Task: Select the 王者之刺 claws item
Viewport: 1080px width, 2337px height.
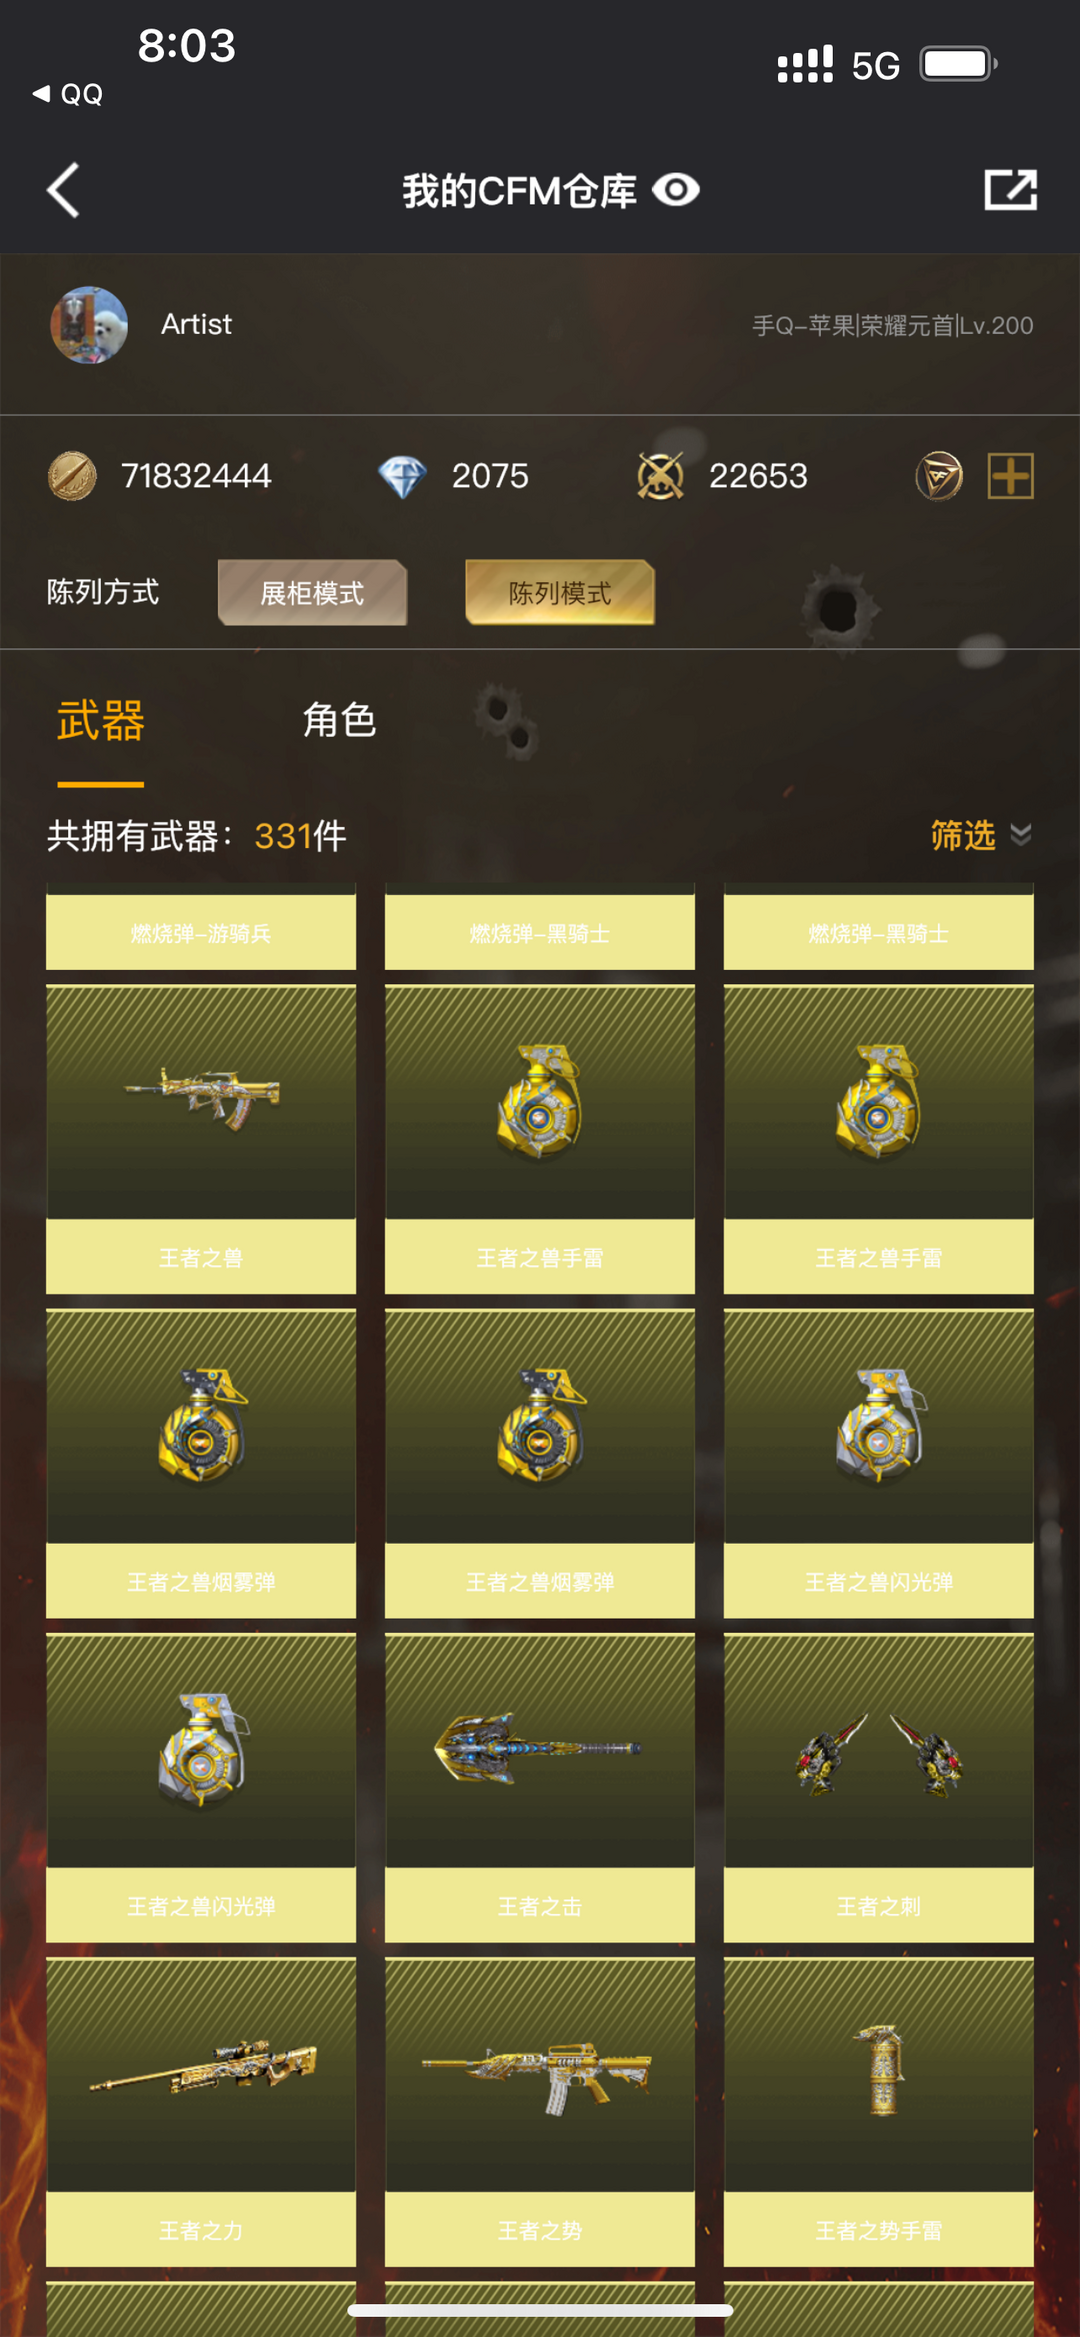Action: (879, 1788)
